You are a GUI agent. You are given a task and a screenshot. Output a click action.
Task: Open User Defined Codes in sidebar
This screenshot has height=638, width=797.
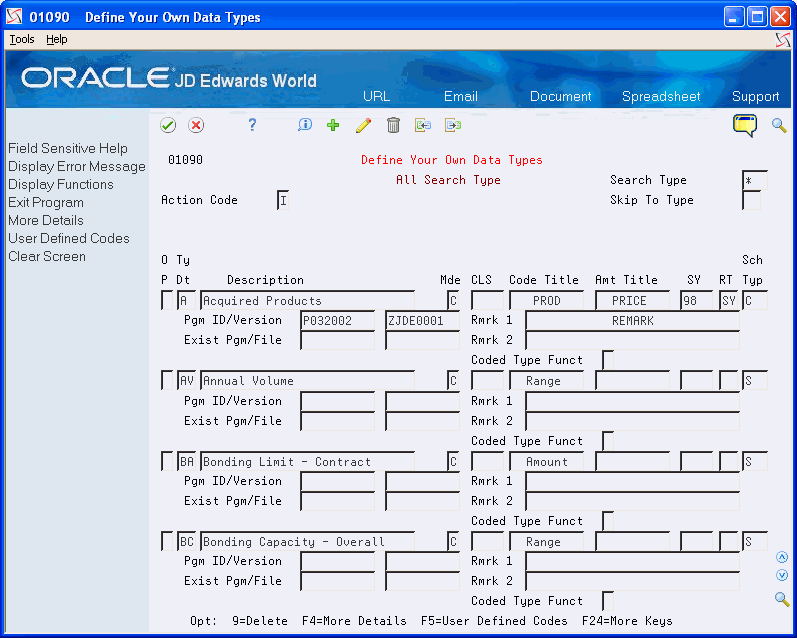[69, 238]
